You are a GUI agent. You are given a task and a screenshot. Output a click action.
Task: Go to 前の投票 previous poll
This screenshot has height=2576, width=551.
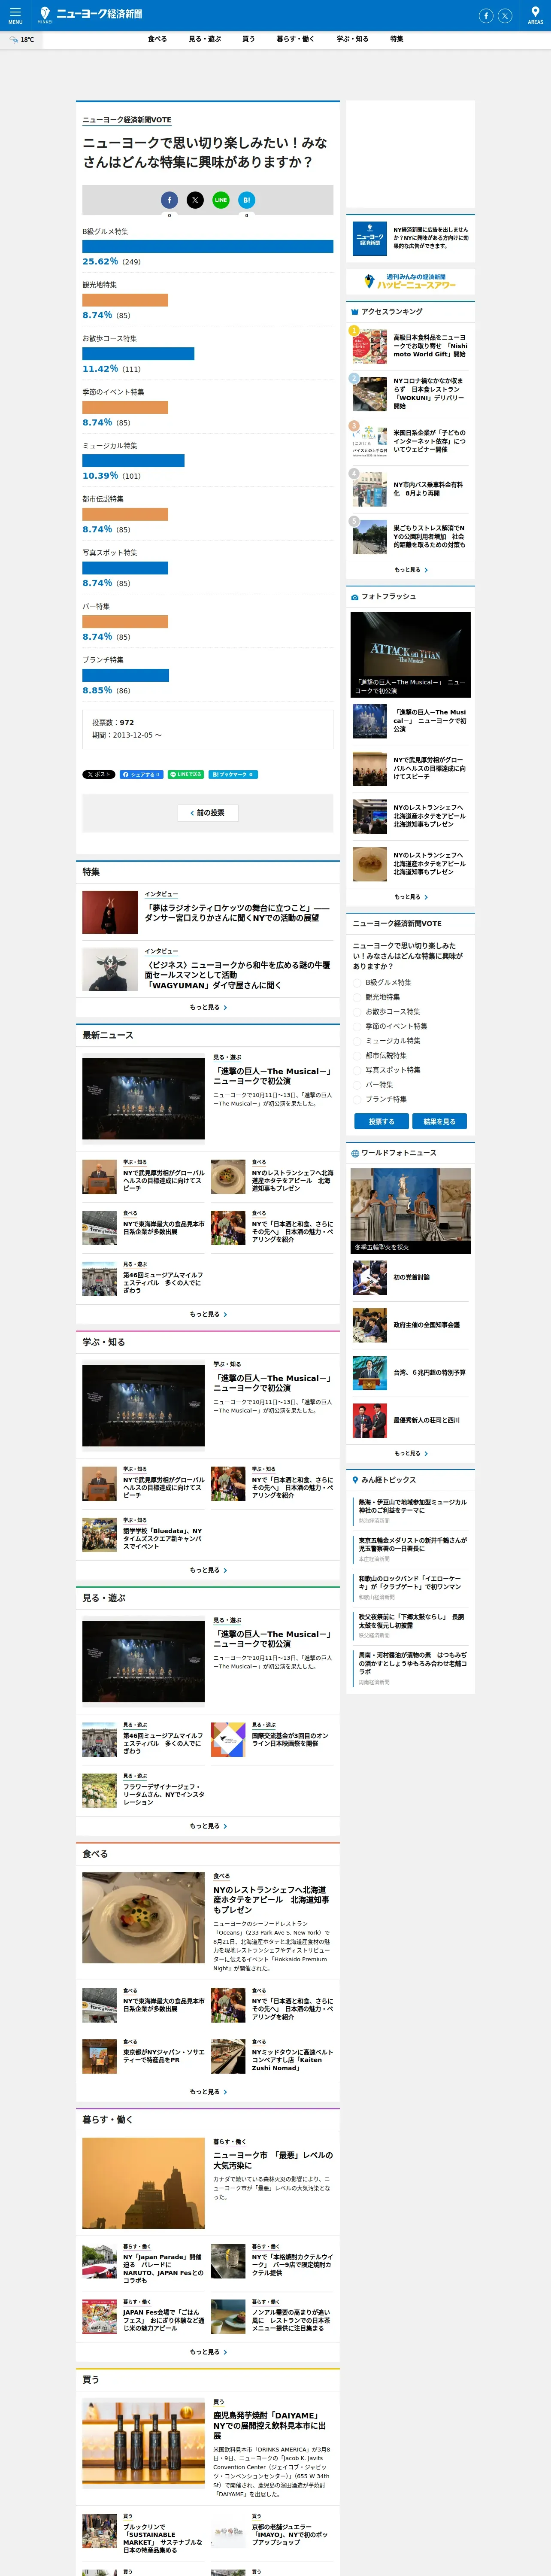(208, 813)
